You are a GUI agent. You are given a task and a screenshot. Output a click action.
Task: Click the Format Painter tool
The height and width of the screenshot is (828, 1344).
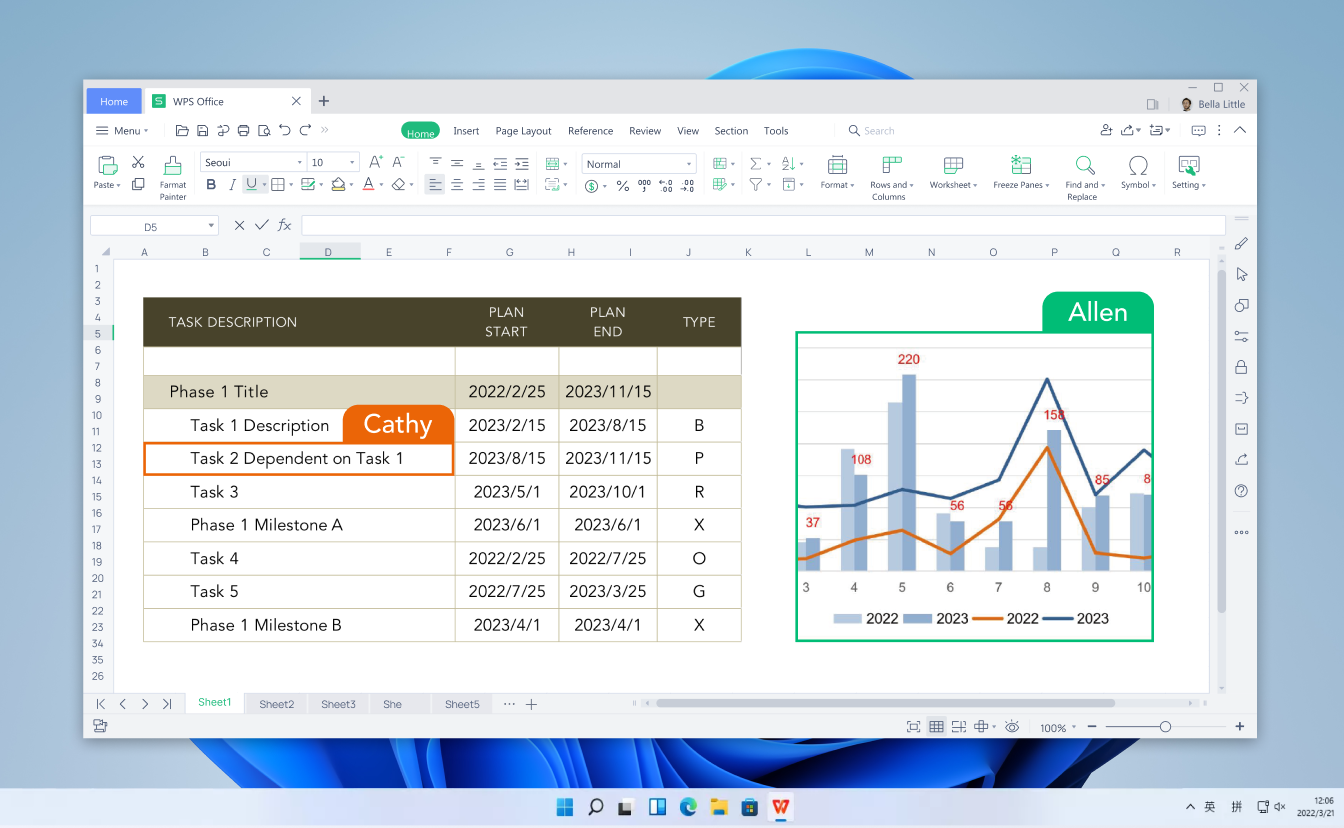173,177
